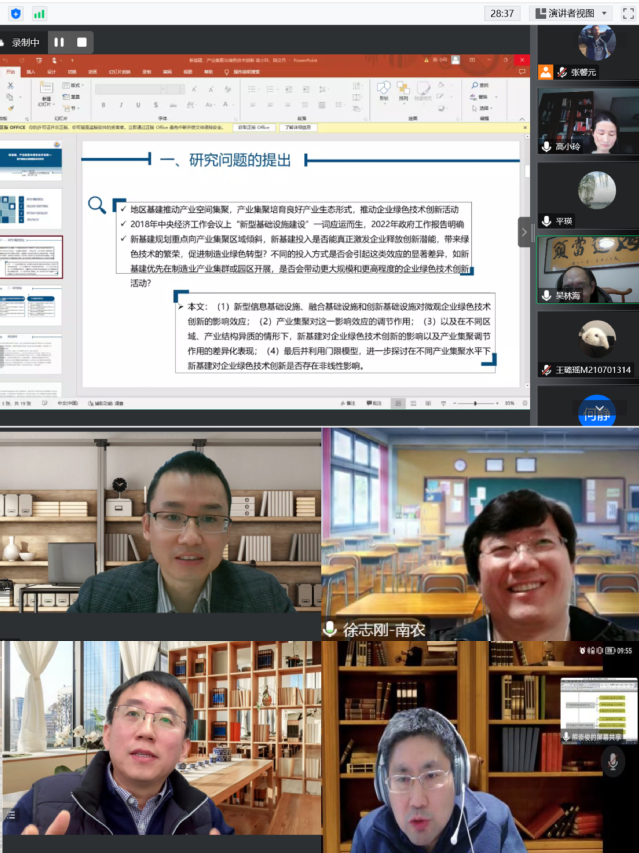
Task: Open the PowerPoint File tab
Action: pos(10,72)
